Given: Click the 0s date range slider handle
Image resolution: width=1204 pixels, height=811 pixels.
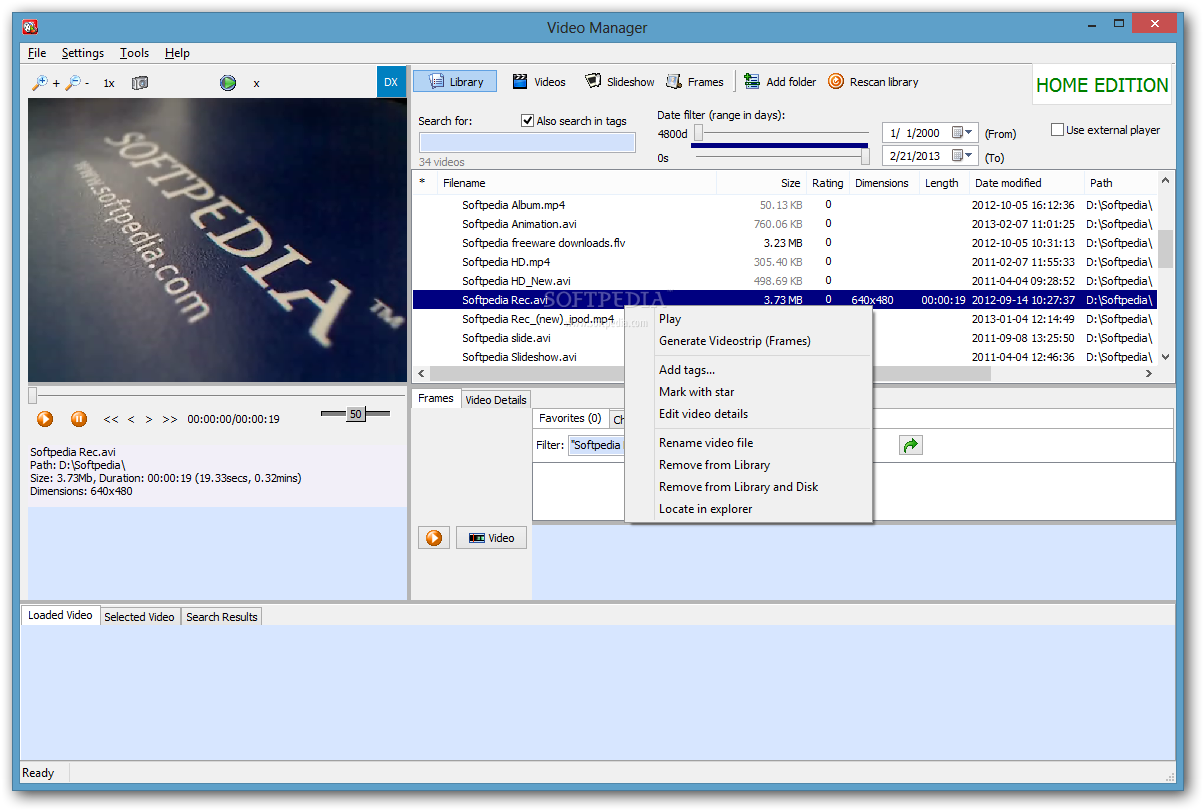Looking at the screenshot, I should coord(865,156).
